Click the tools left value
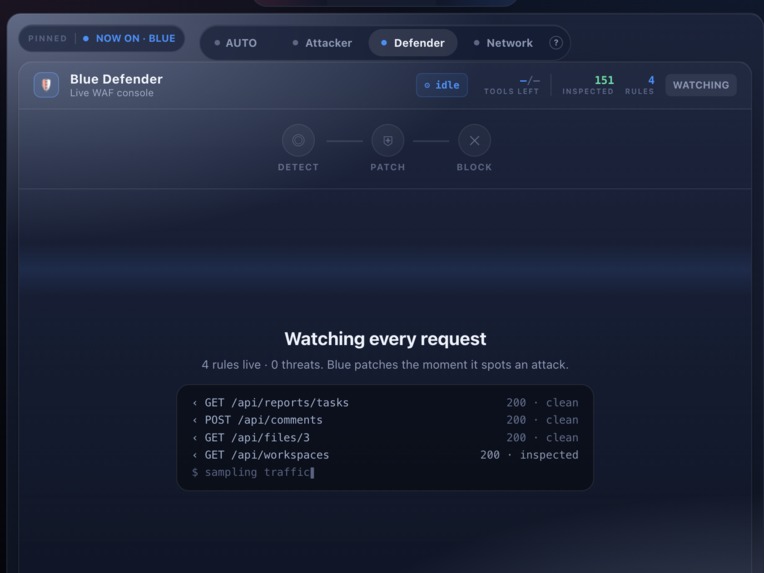This screenshot has height=573, width=764. [x=529, y=80]
